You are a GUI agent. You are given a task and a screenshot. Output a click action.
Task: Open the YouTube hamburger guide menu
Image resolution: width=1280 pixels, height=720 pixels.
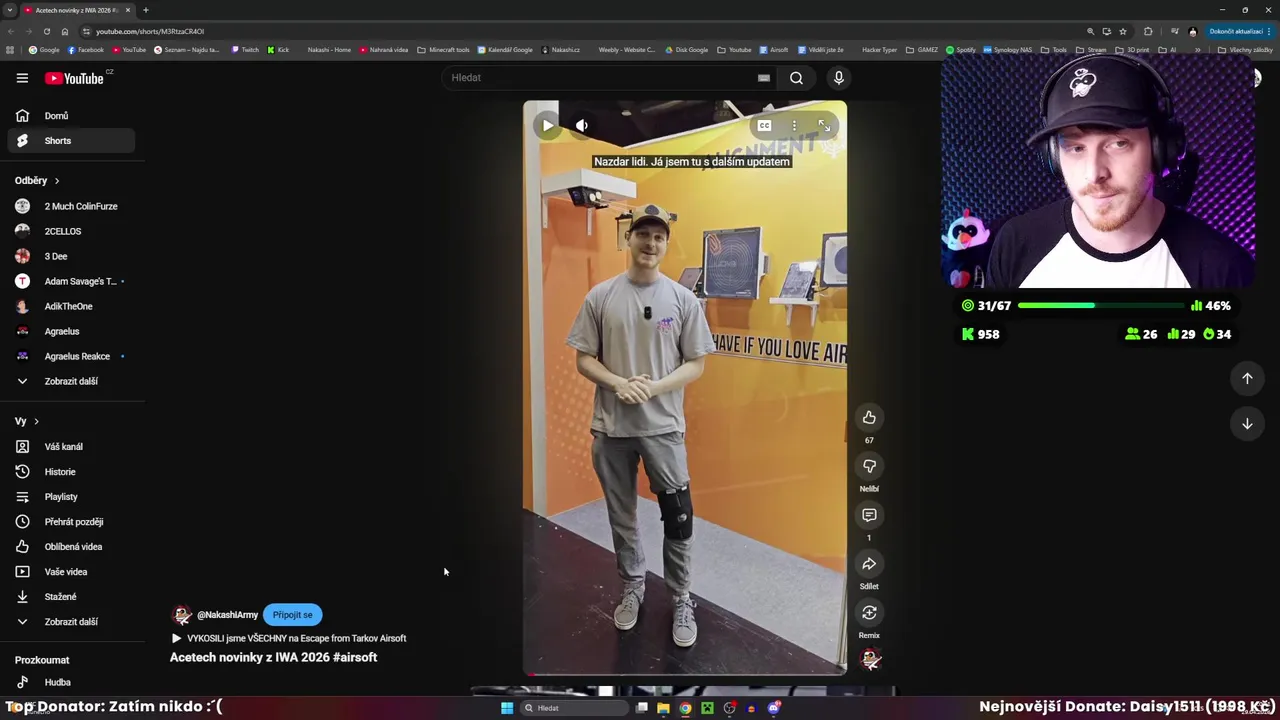coord(22,78)
